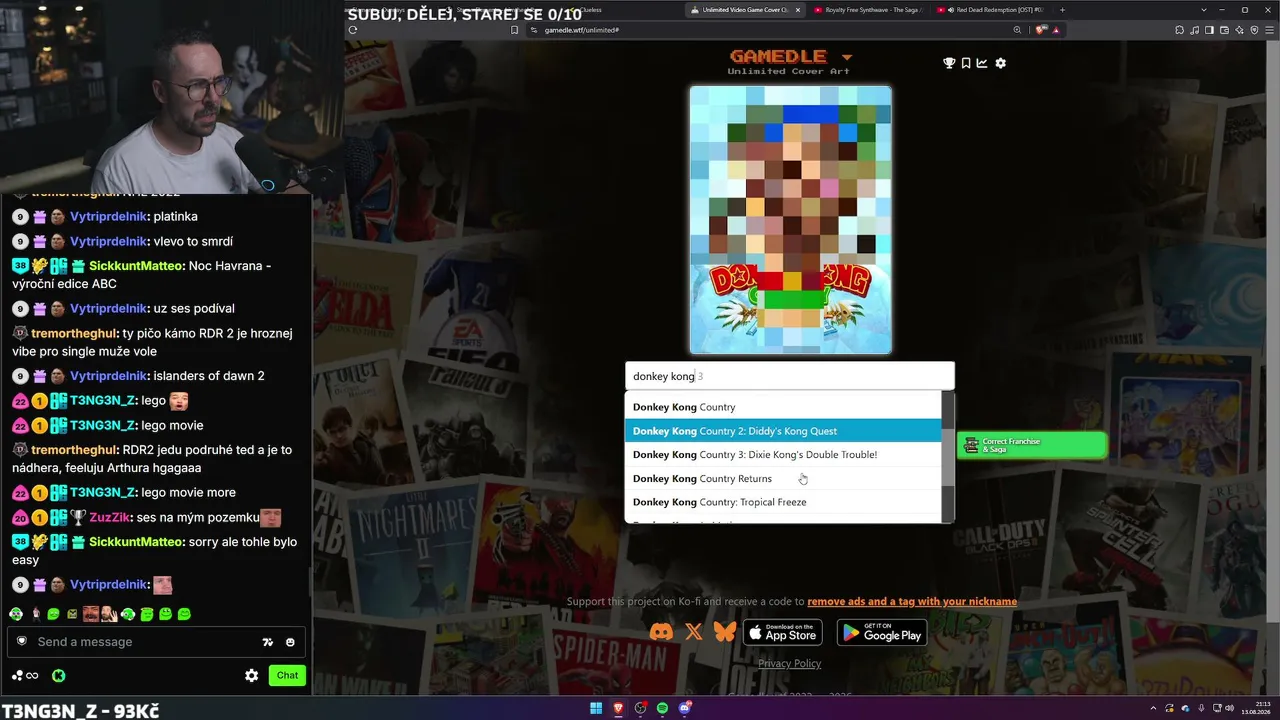
Task: Open the Privacy Policy link
Action: [790, 664]
